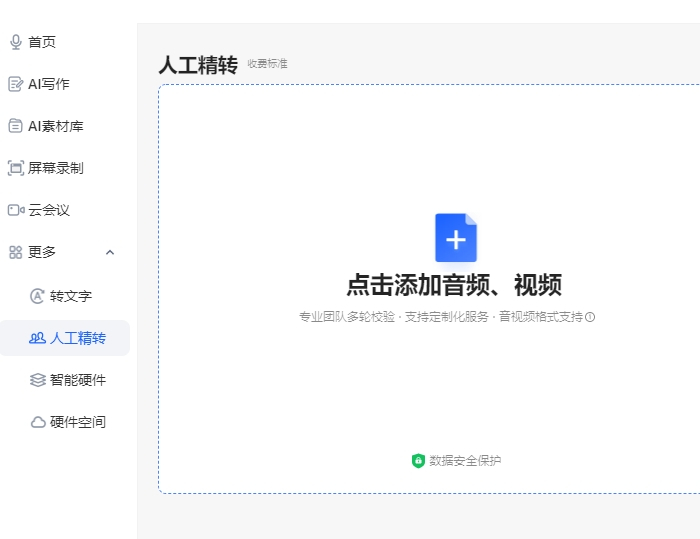Click the 智能硬件 stacked layers icon
Viewport: 700px width, 539px height.
pyautogui.click(x=38, y=380)
